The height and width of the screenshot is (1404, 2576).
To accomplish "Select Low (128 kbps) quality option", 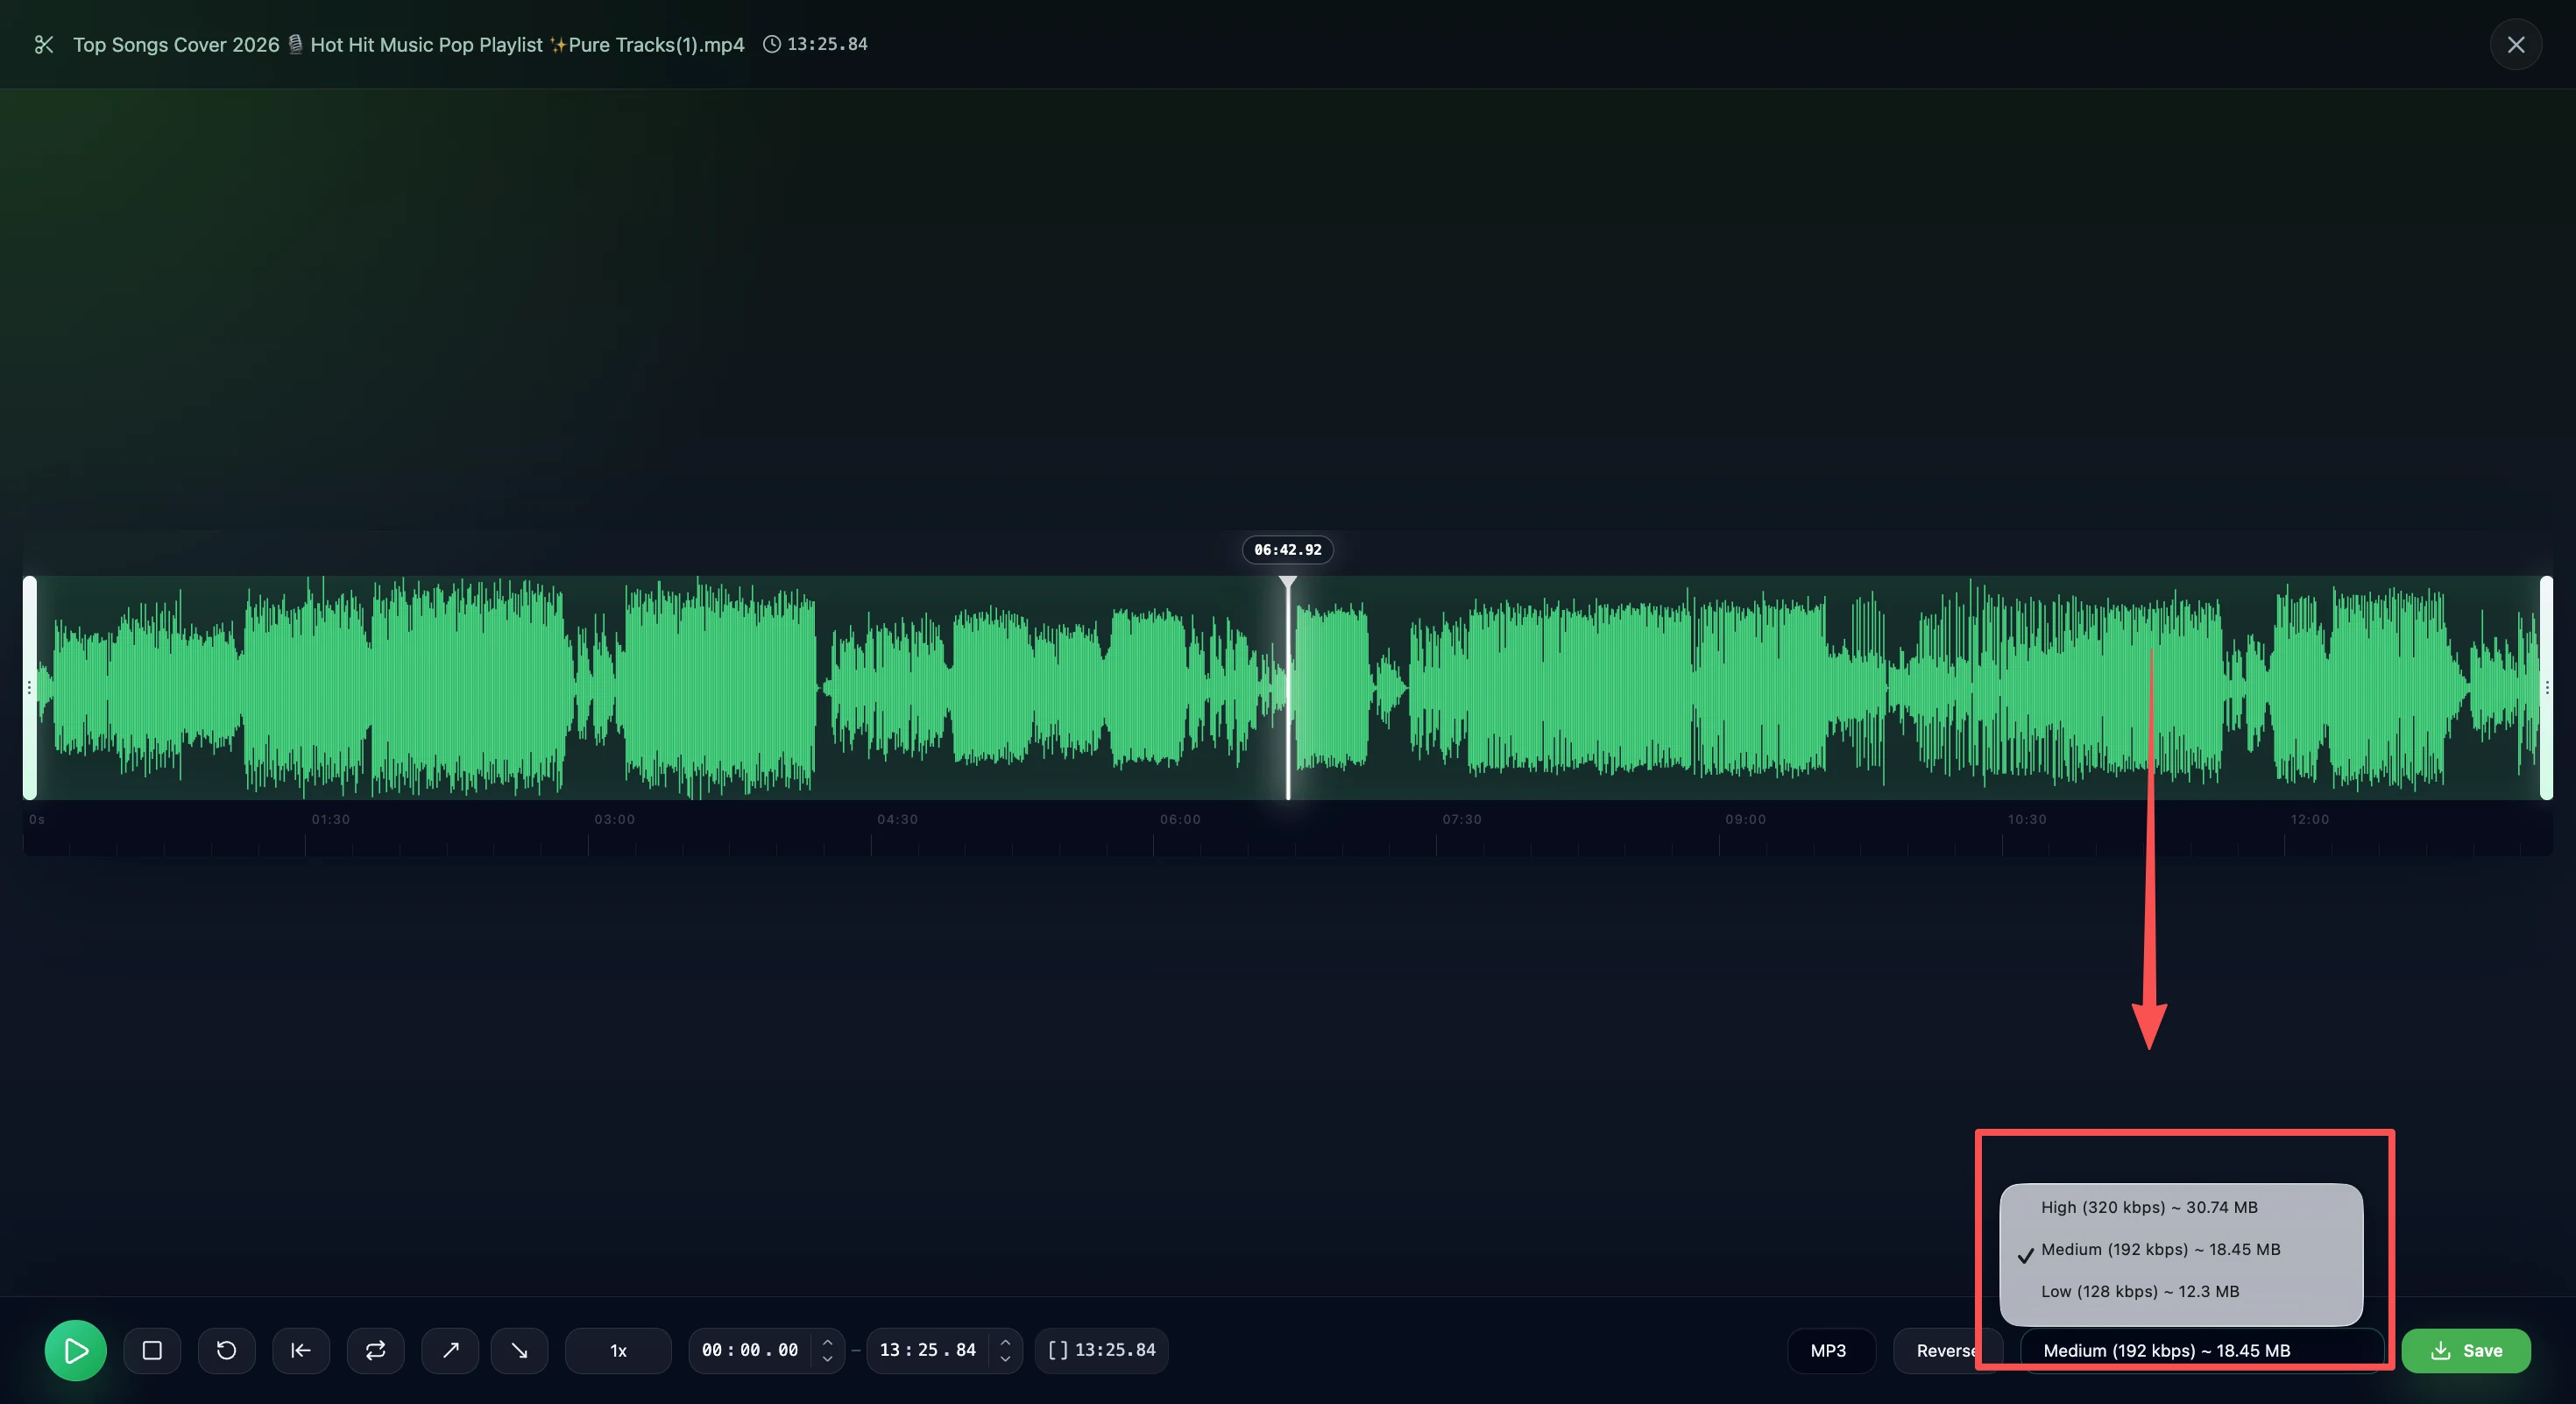I will 2181,1291.
